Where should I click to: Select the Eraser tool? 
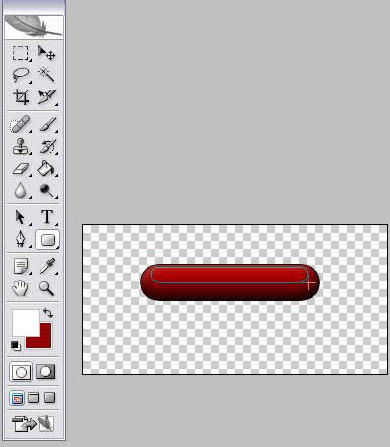[x=21, y=168]
